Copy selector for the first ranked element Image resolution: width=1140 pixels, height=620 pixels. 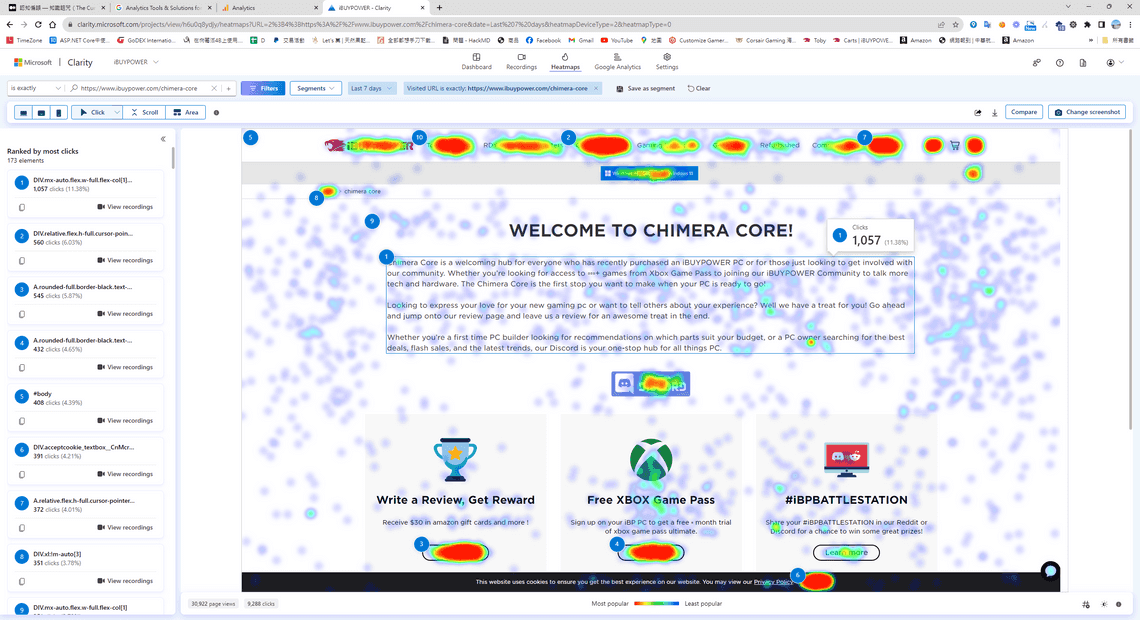(22, 207)
